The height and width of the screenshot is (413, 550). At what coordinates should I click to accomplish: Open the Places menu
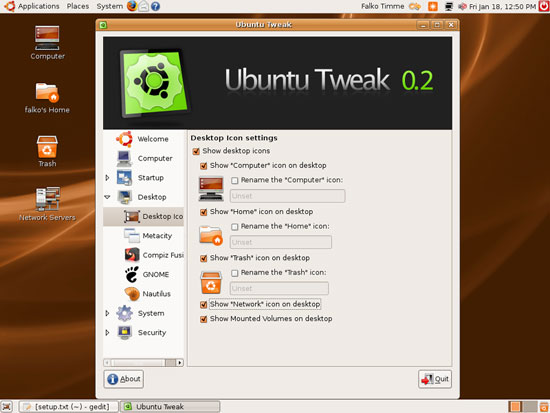coord(78,6)
